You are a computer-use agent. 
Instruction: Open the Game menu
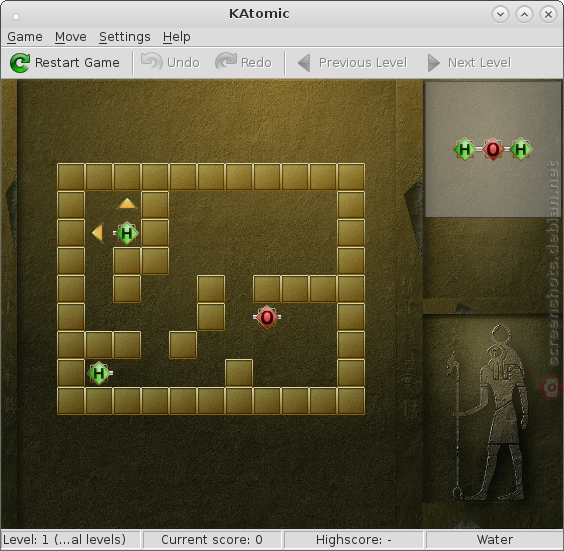[x=25, y=37]
